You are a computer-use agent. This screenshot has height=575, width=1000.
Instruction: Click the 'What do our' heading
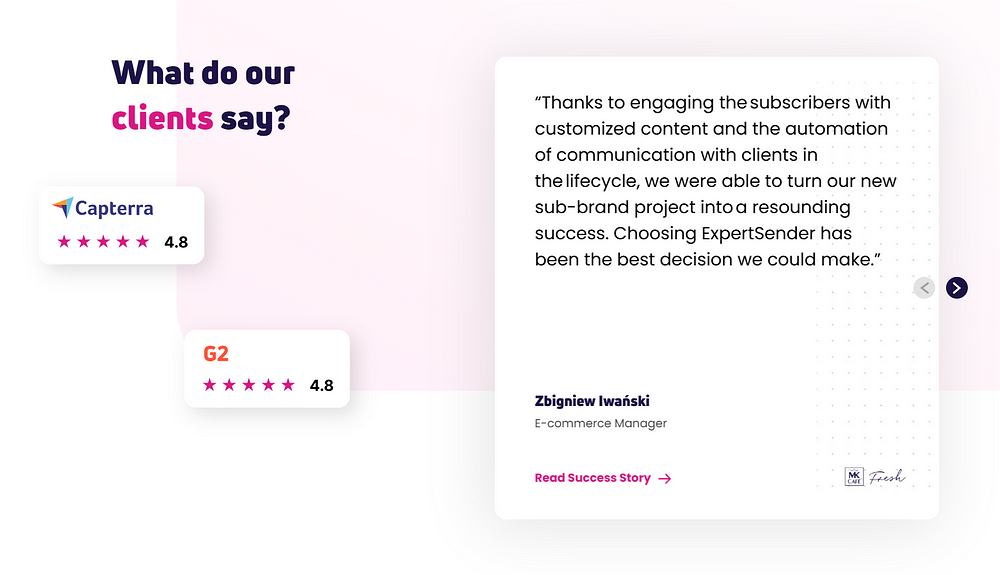pos(203,73)
